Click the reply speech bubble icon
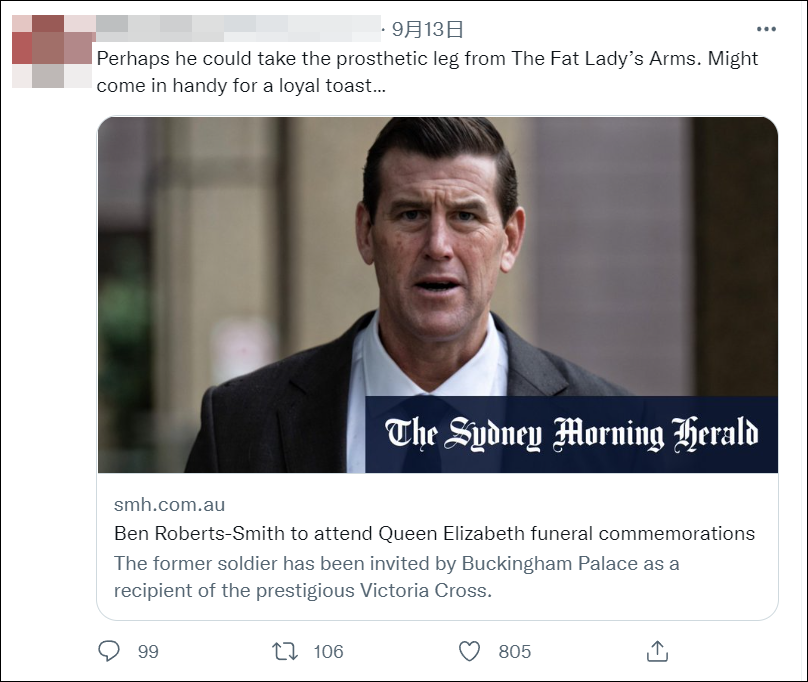808x682 pixels. coord(110,651)
